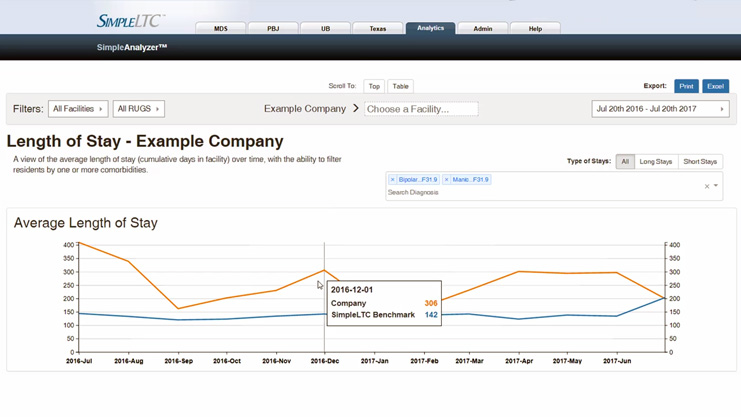Switch to Short Stays filter
Image resolution: width=741 pixels, height=417 pixels.
tap(700, 161)
